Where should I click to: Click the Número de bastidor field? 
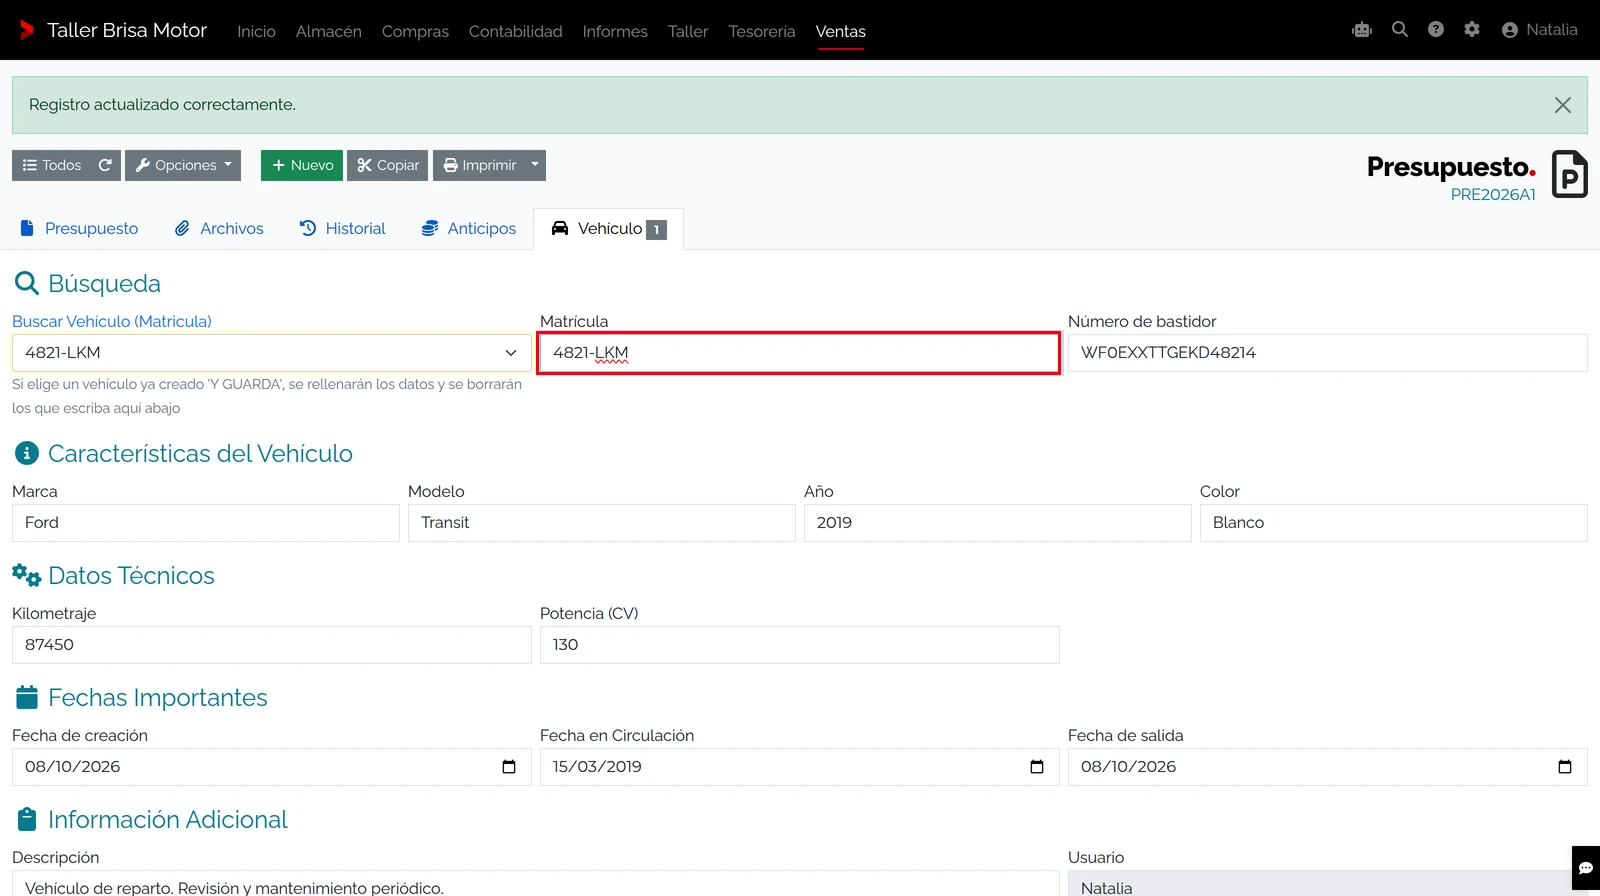pos(1327,353)
